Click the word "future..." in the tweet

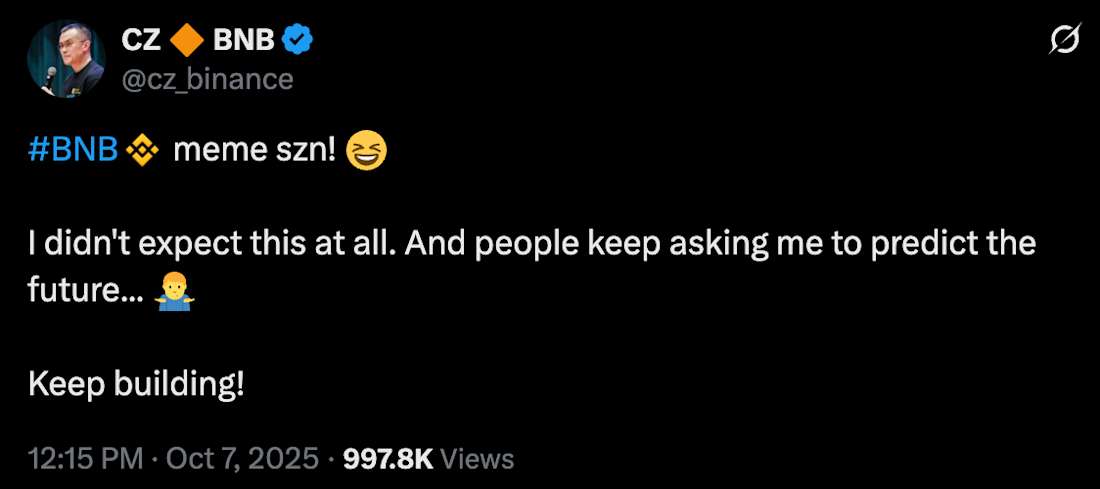tap(86, 292)
